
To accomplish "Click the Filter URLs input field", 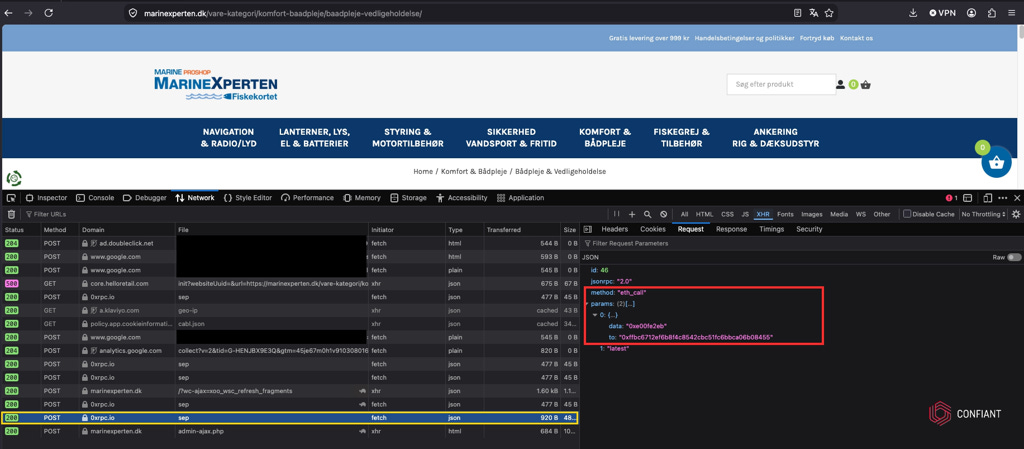I will 313,214.
